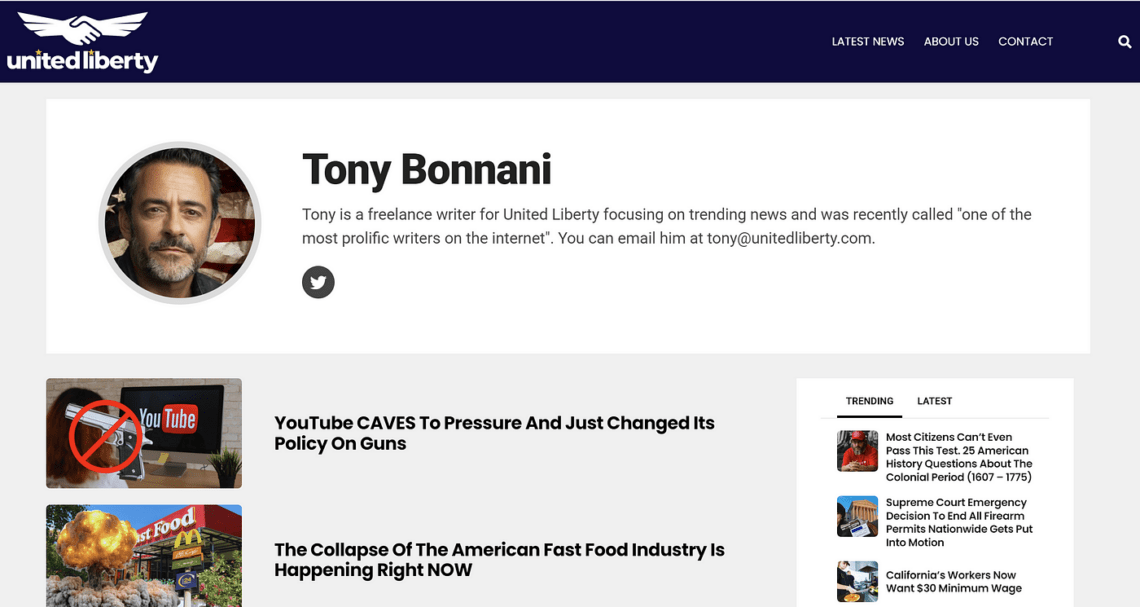
Task: Click the red-cap man trending thumbnail
Action: (857, 451)
